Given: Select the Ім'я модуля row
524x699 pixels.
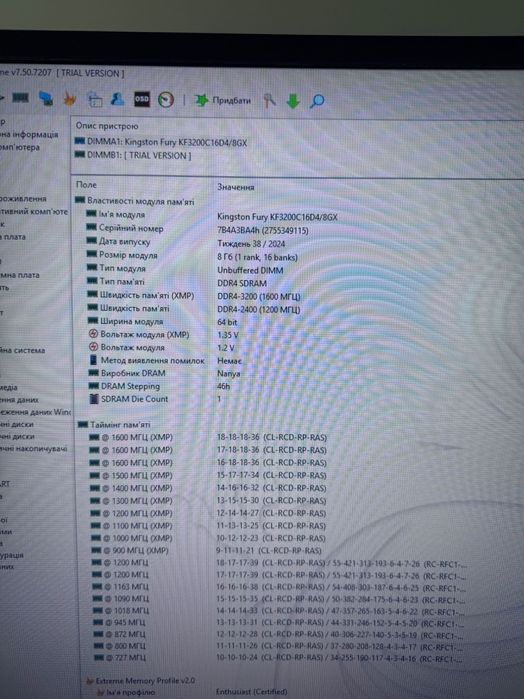Looking at the screenshot, I should point(212,215).
